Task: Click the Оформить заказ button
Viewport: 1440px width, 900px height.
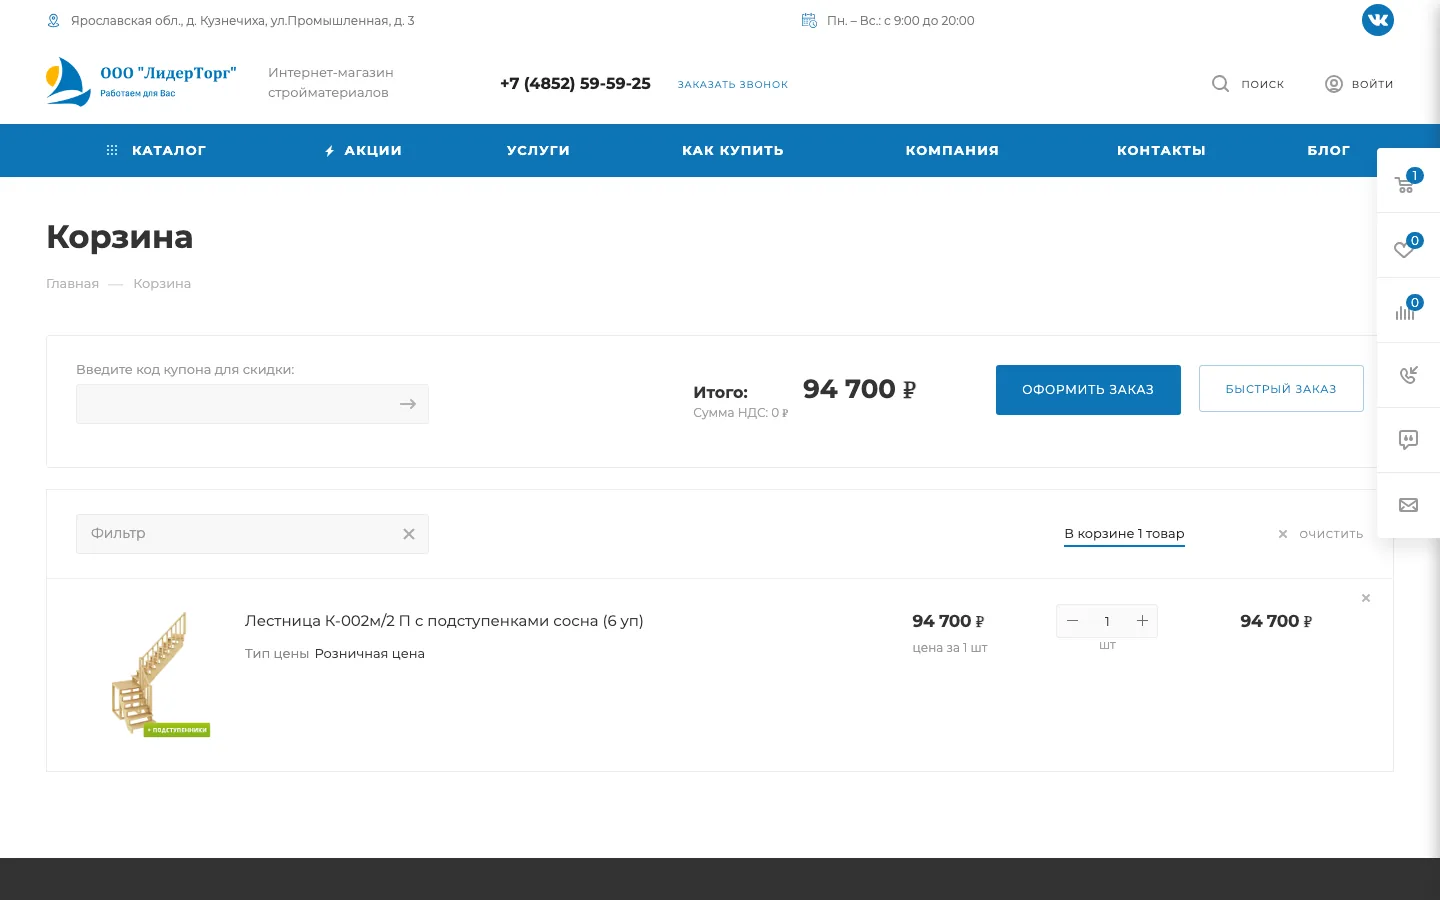Action: (1088, 390)
